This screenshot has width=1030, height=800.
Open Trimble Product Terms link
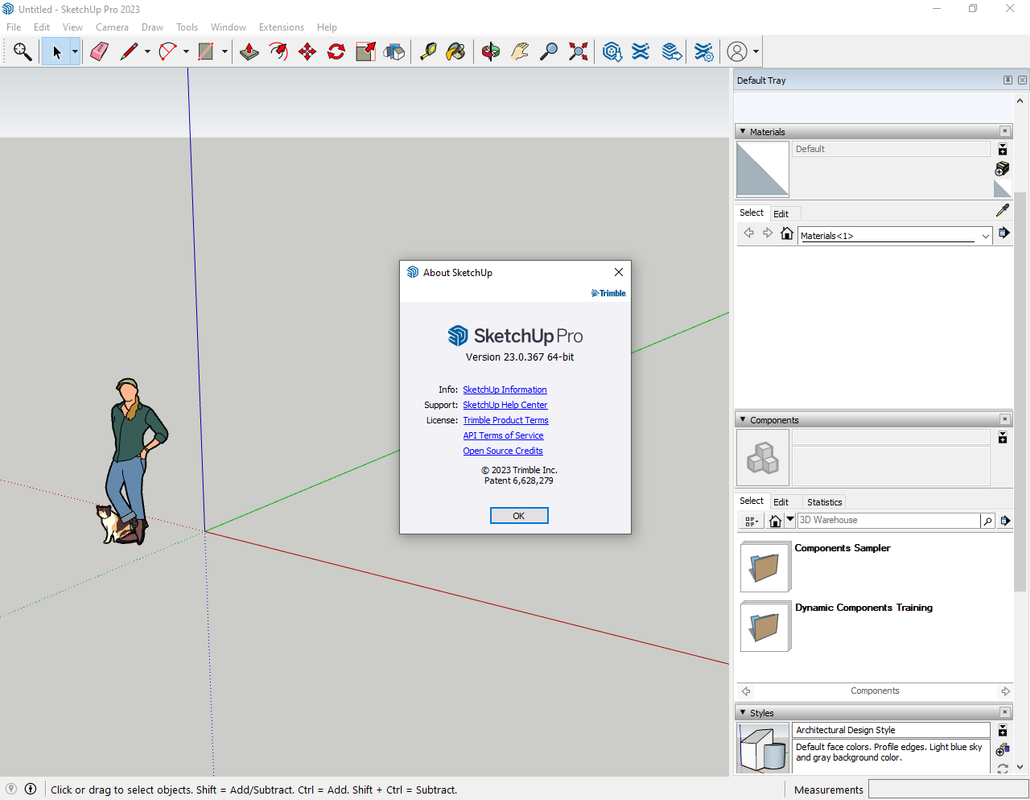pos(506,420)
